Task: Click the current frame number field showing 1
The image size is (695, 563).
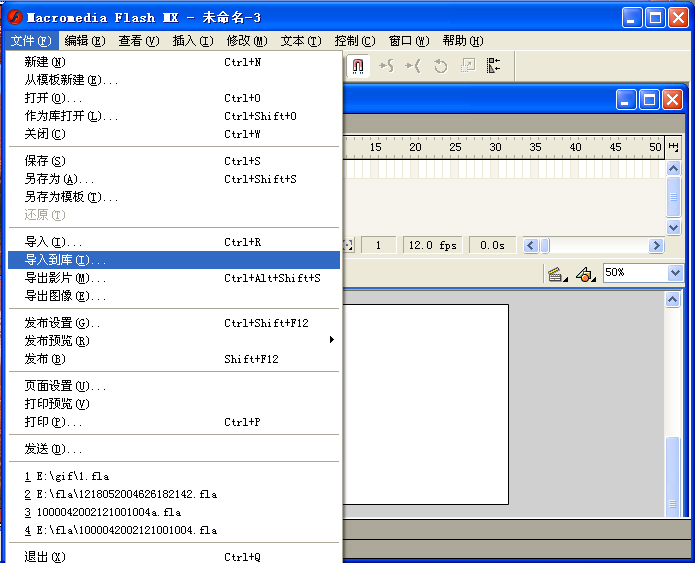Action: point(379,245)
